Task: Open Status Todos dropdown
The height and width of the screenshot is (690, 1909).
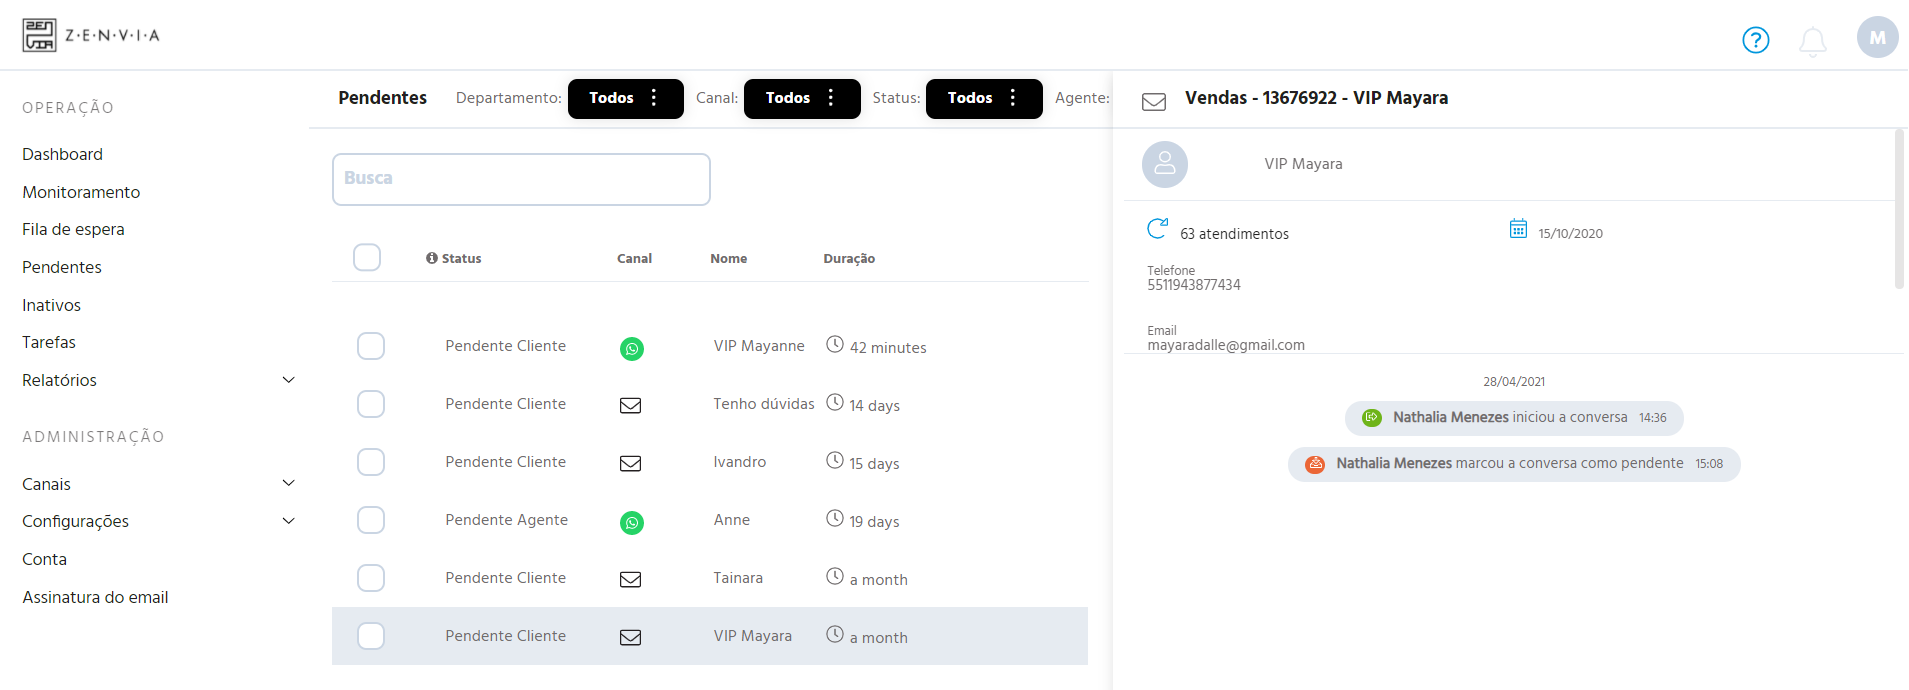Action: point(984,98)
